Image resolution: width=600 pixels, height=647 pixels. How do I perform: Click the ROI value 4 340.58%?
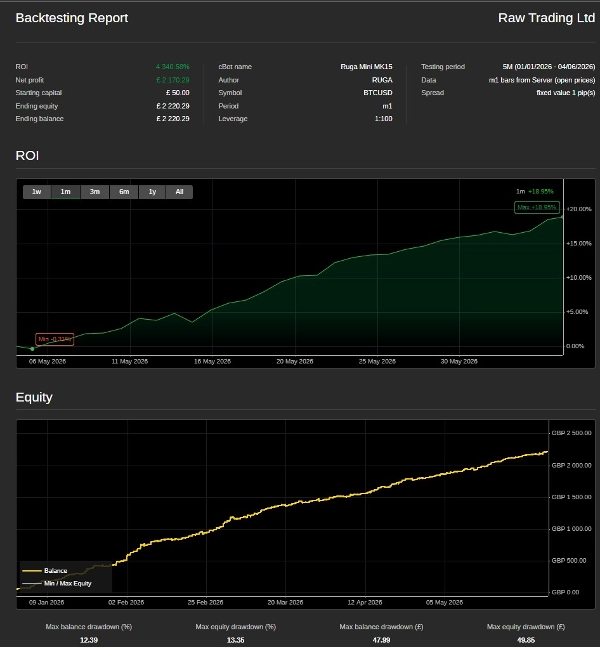point(172,67)
